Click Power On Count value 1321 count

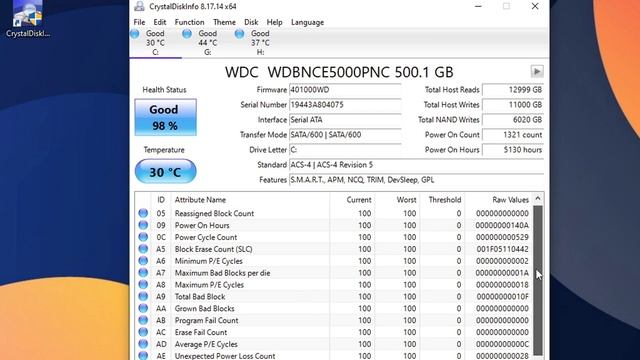[x=513, y=135]
